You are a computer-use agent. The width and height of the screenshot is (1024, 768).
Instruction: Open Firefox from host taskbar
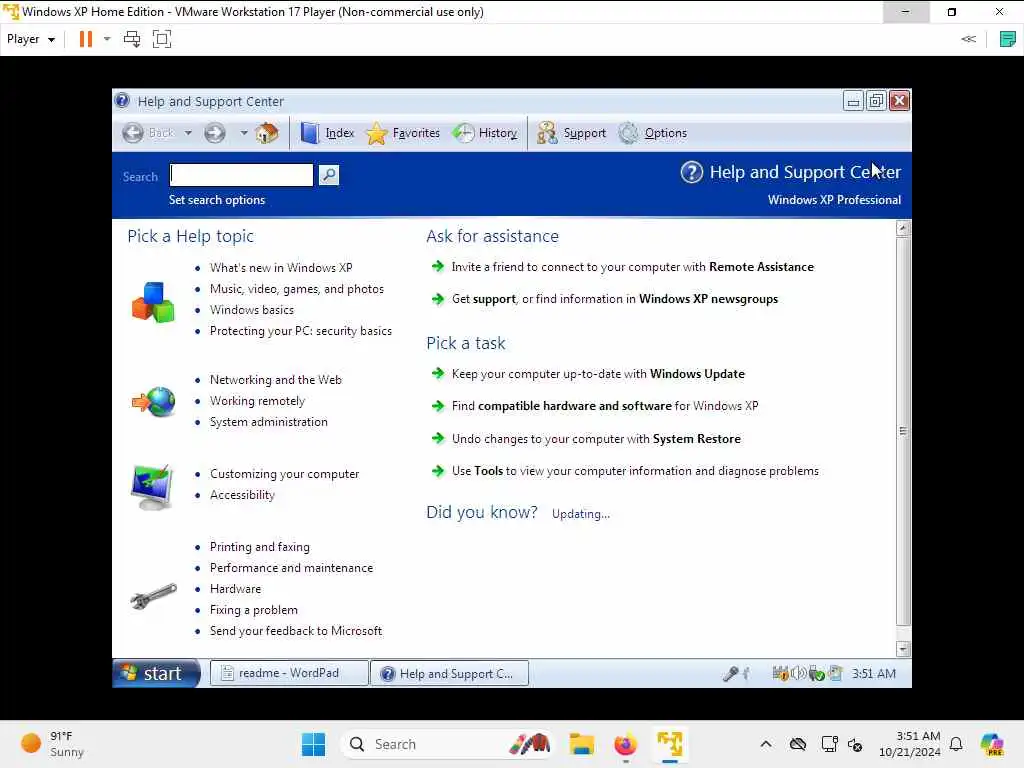[626, 744]
